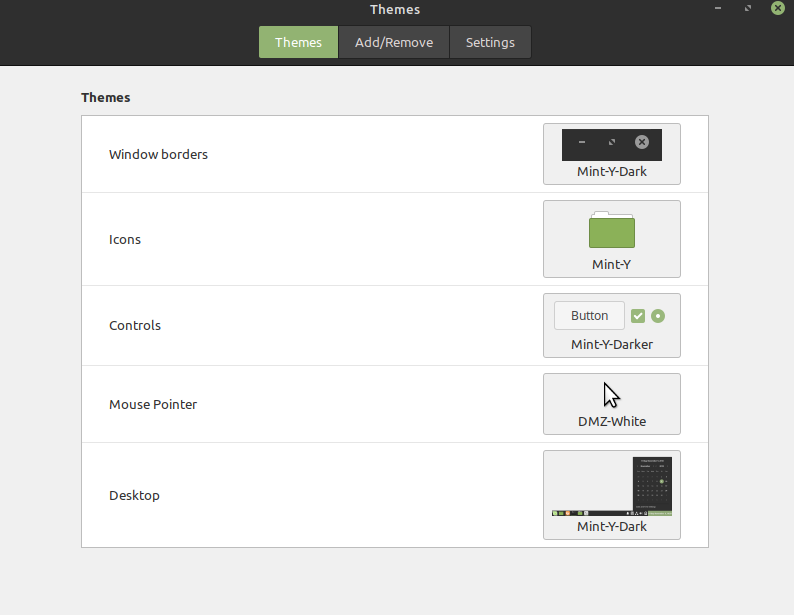Close the Themes window
The image size is (794, 615).
pyautogui.click(x=778, y=8)
